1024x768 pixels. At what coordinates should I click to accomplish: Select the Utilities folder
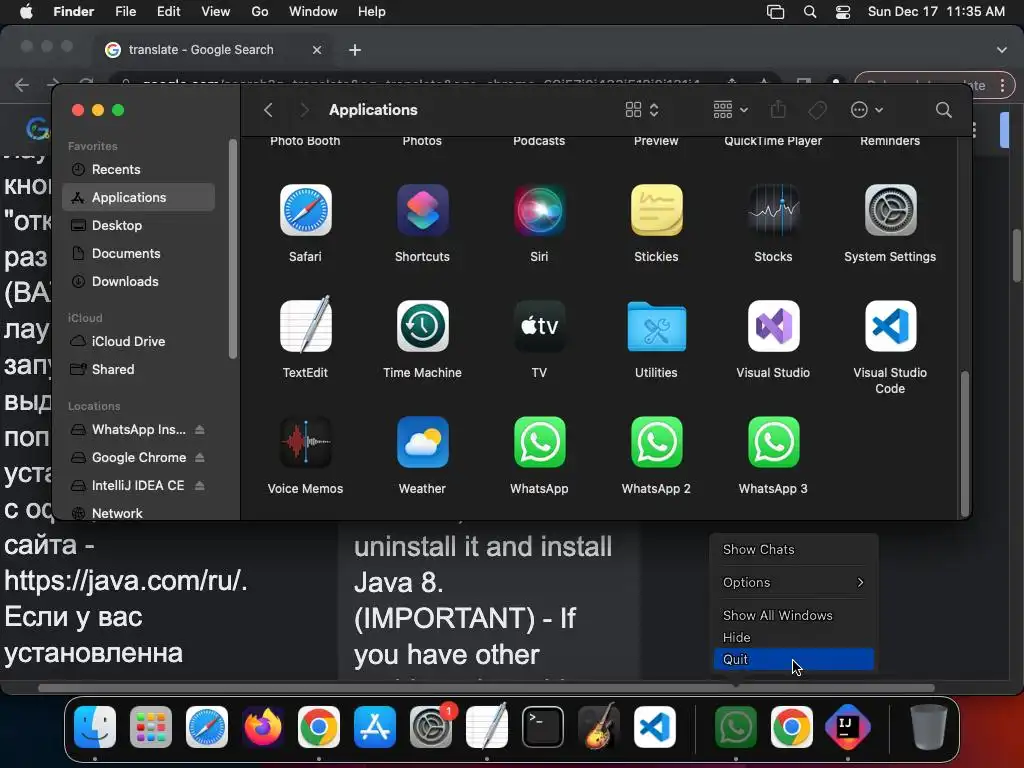point(656,326)
